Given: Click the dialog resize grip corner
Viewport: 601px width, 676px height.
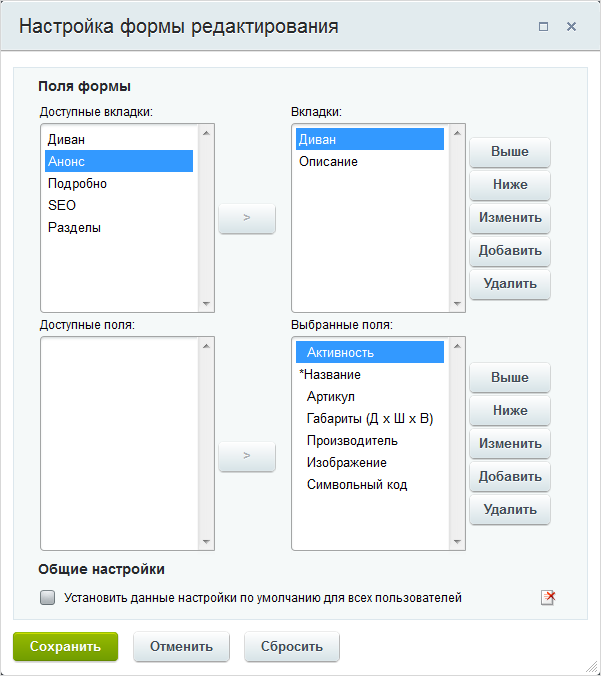Looking at the screenshot, I should [x=593, y=668].
